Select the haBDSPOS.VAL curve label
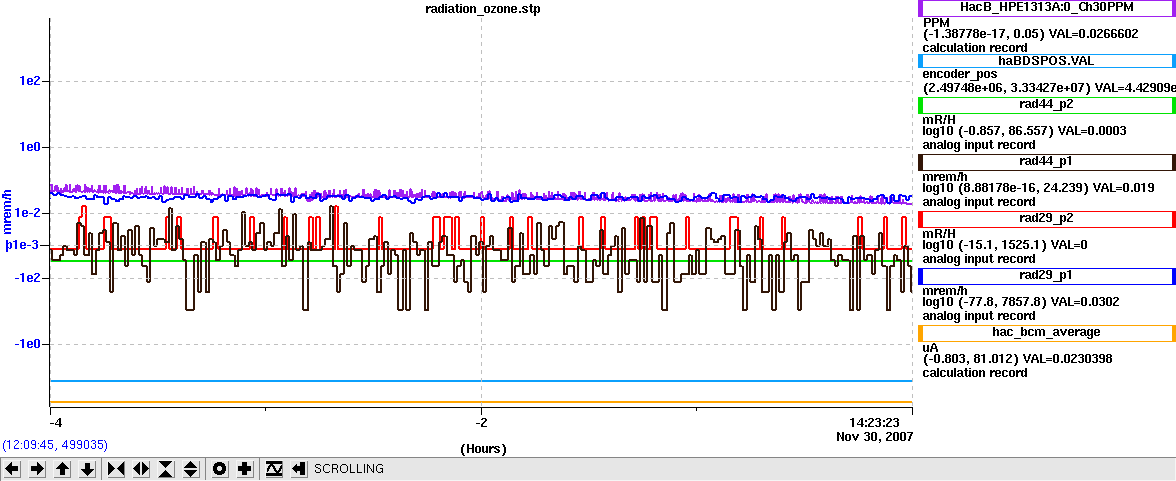Screen dimensions: 1176x481 [1046, 61]
